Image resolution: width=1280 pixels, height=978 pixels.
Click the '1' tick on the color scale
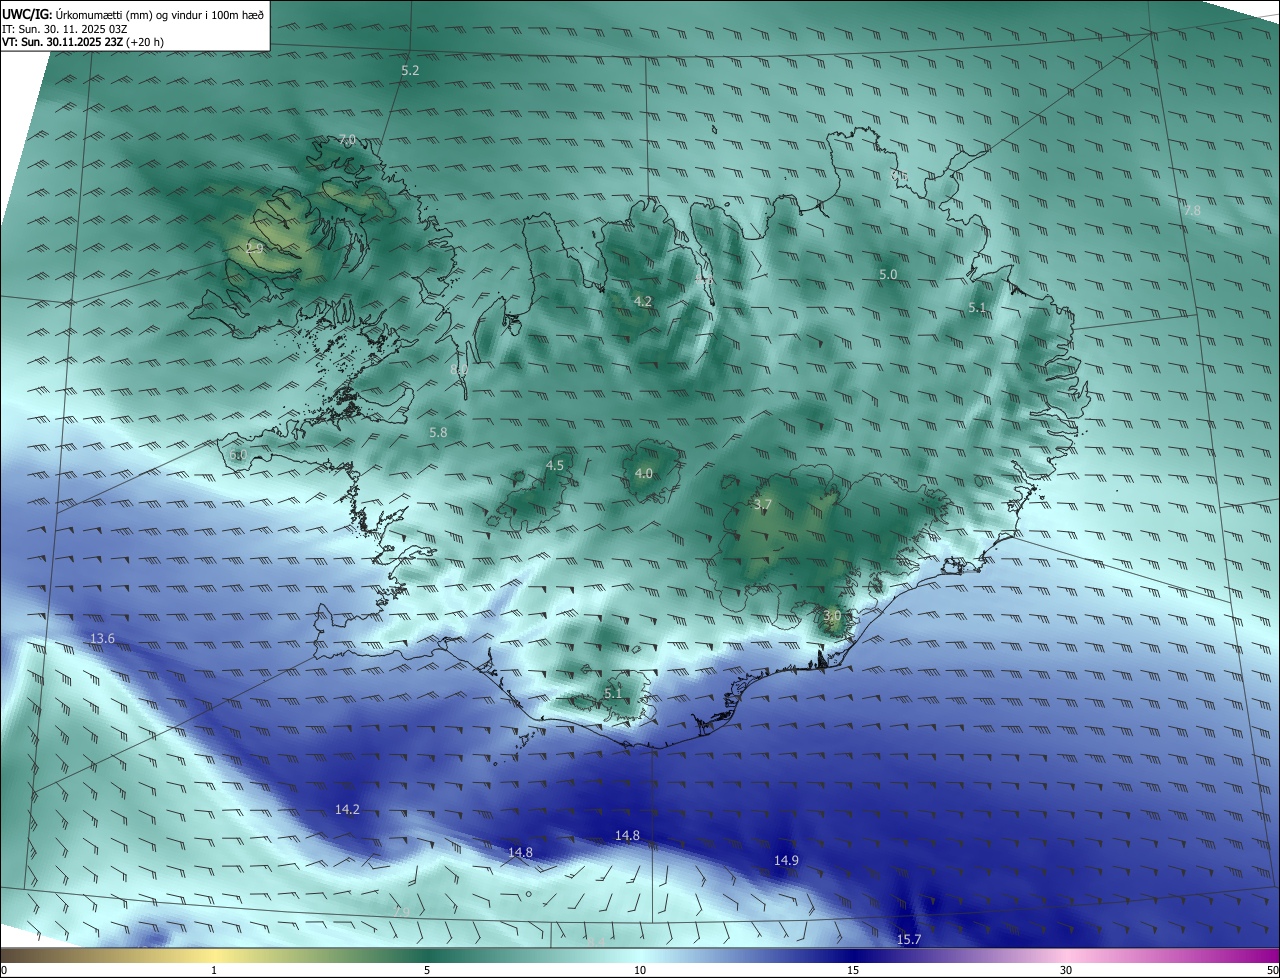click(215, 970)
